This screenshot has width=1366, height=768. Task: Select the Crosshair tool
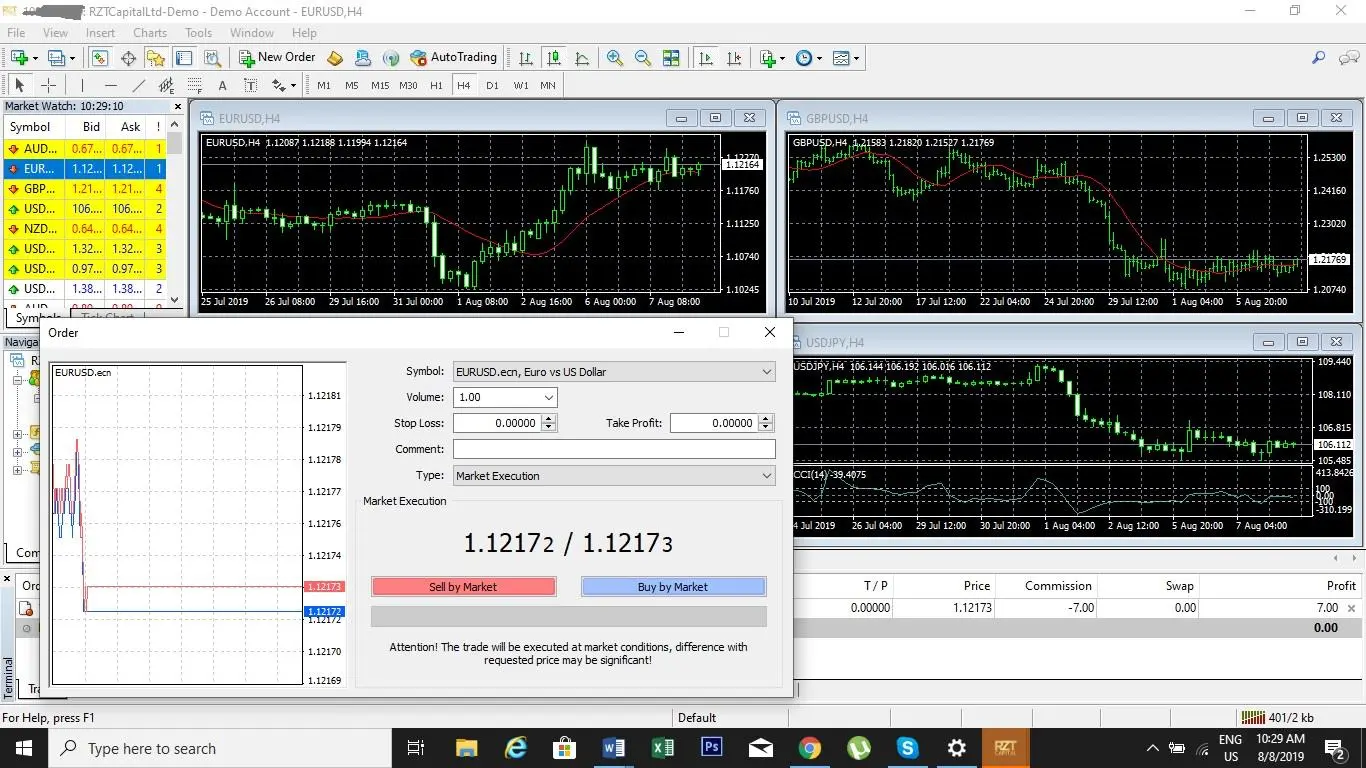(48, 85)
